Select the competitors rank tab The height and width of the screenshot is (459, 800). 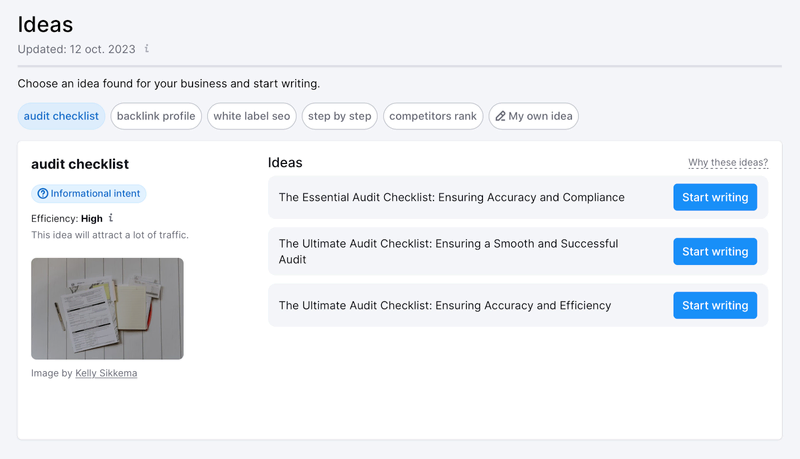433,116
